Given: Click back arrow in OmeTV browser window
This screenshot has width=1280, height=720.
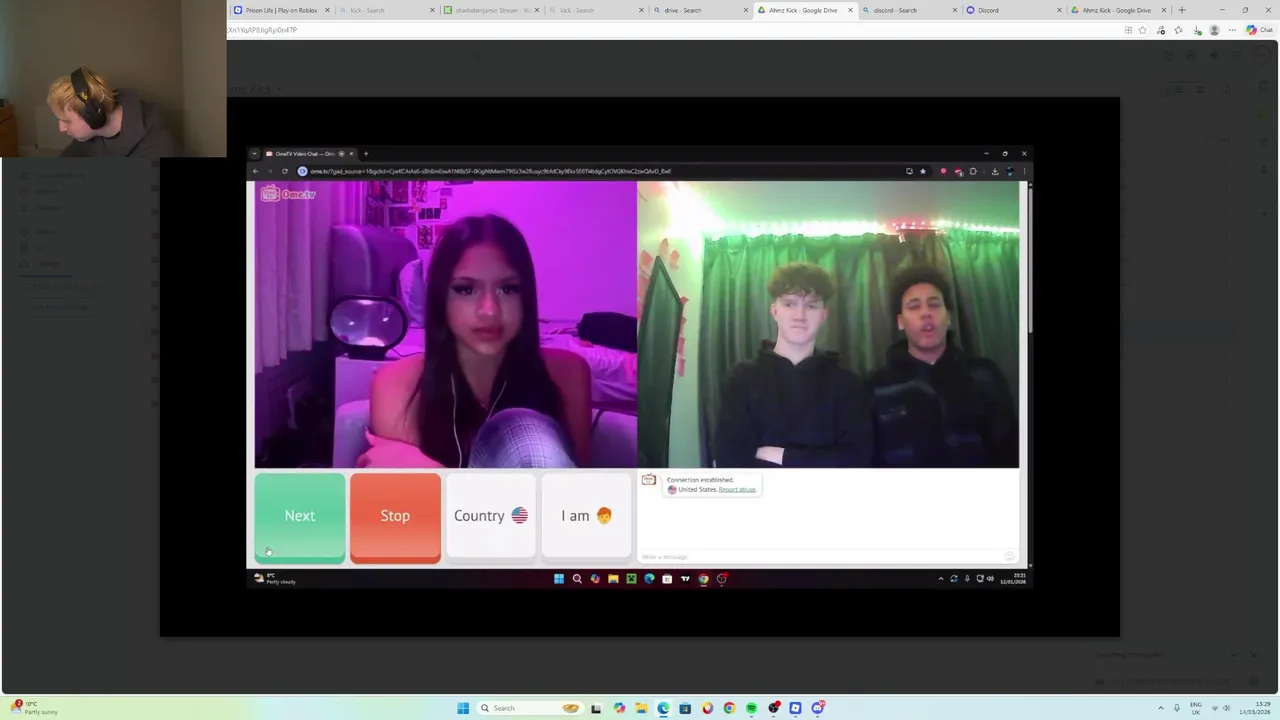Looking at the screenshot, I should pyautogui.click(x=255, y=171).
